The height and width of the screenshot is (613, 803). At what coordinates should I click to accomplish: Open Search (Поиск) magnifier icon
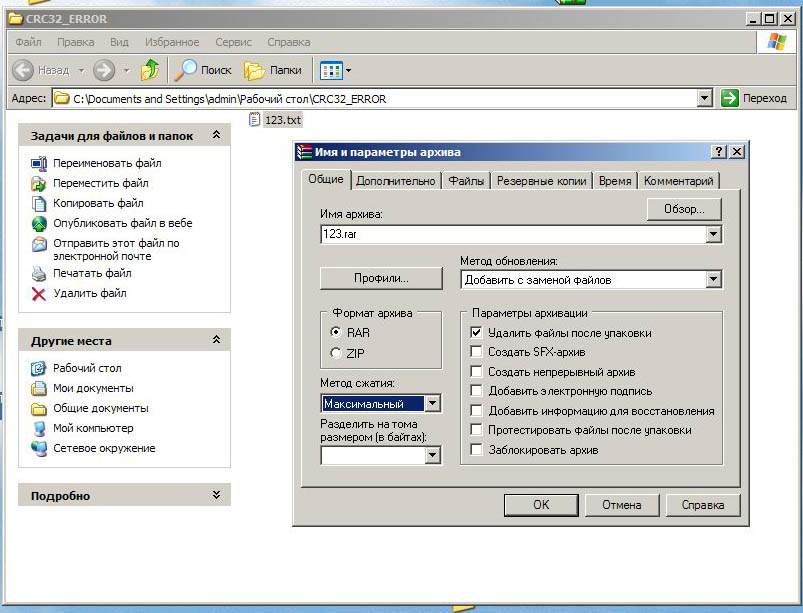click(x=185, y=70)
